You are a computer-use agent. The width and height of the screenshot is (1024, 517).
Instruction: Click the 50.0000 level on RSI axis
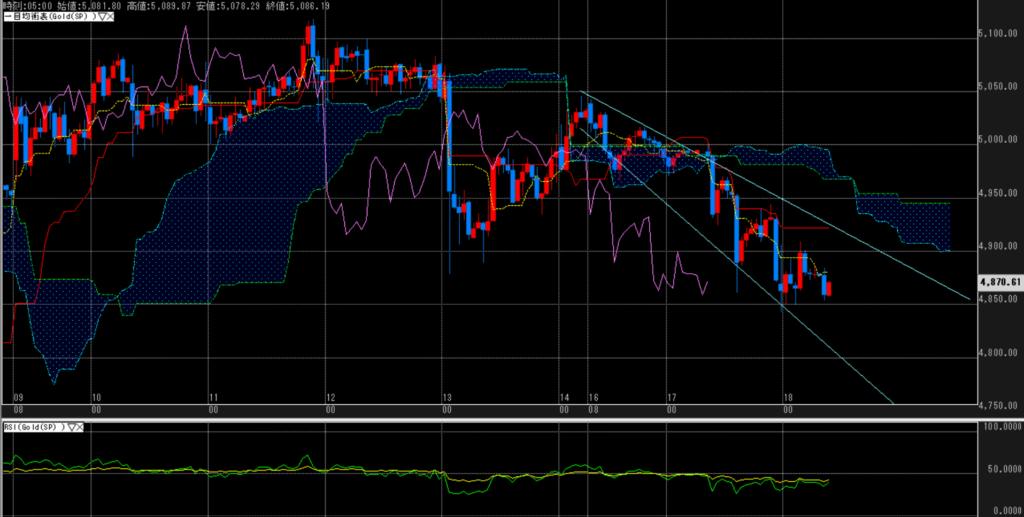coord(1001,469)
